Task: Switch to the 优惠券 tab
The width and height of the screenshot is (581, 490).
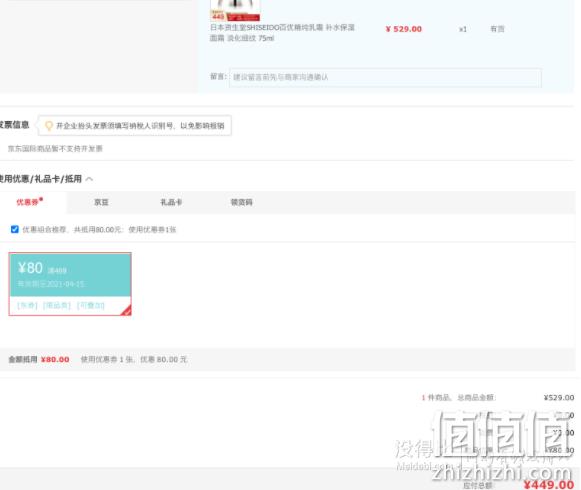Action: tap(29, 202)
